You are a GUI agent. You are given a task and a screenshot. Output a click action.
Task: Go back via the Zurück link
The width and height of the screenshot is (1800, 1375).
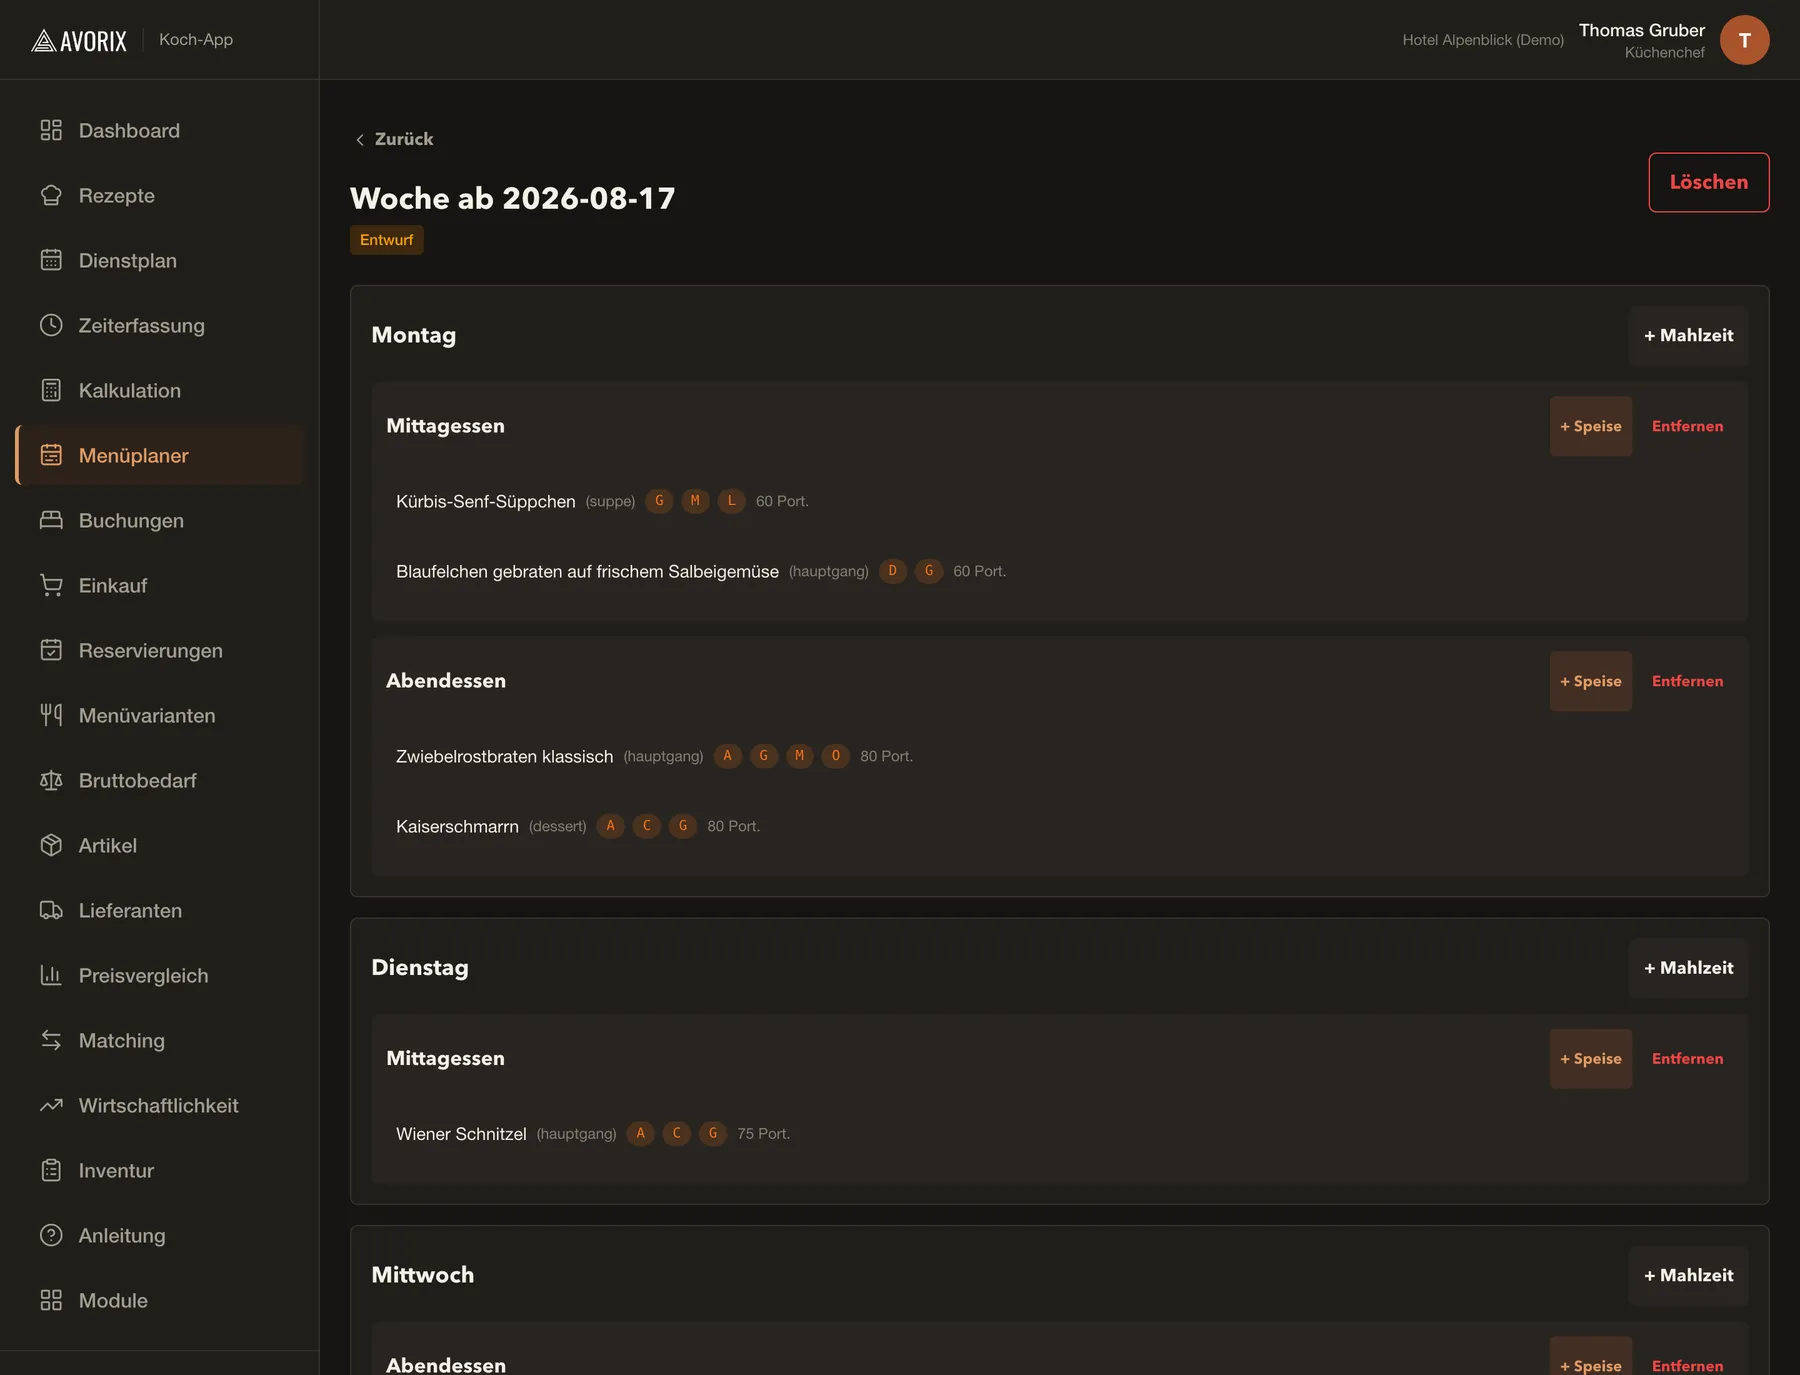[x=394, y=139]
